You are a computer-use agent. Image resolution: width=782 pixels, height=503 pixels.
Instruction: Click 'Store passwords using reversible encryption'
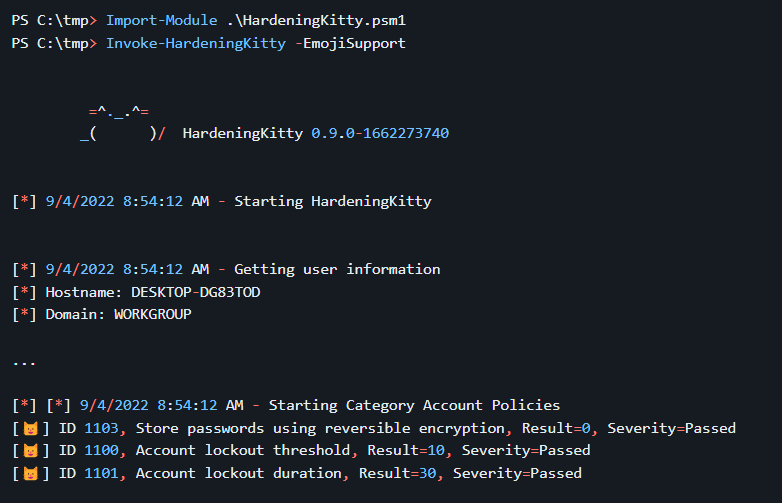pos(320,428)
